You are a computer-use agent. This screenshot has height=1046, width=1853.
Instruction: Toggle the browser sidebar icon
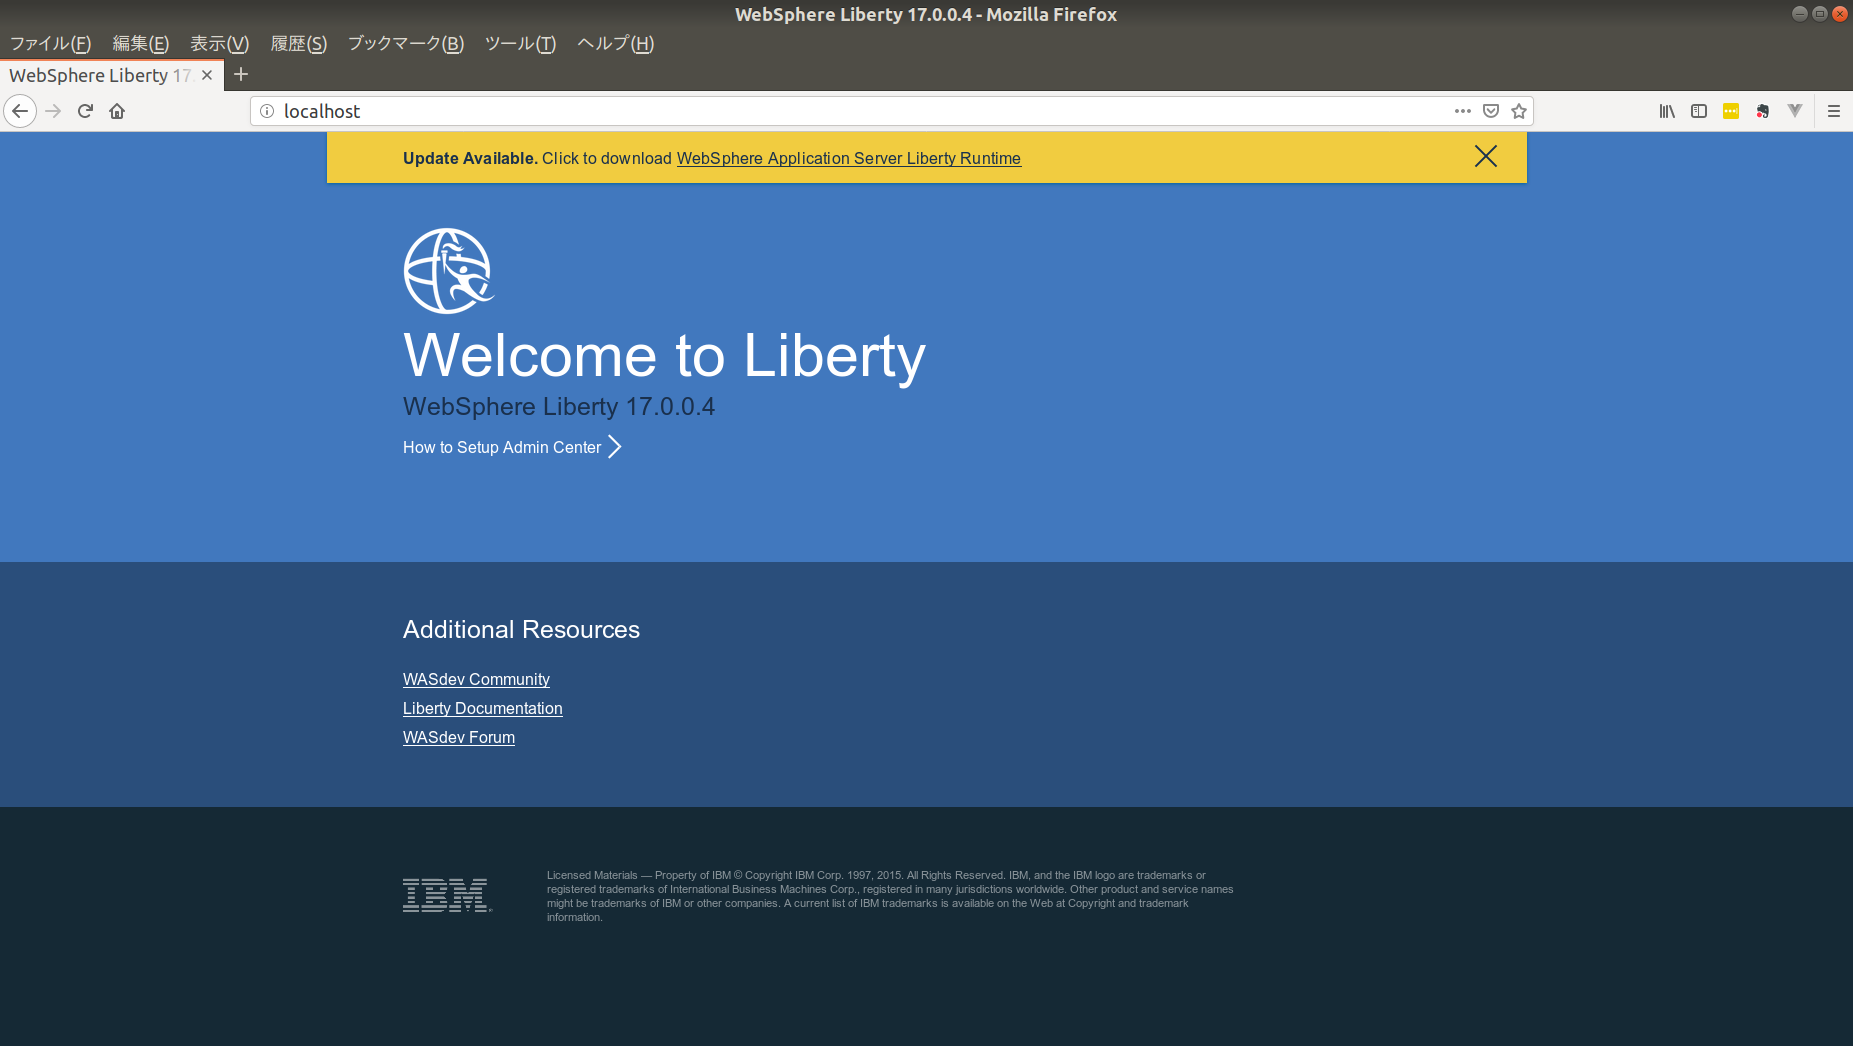click(1698, 111)
